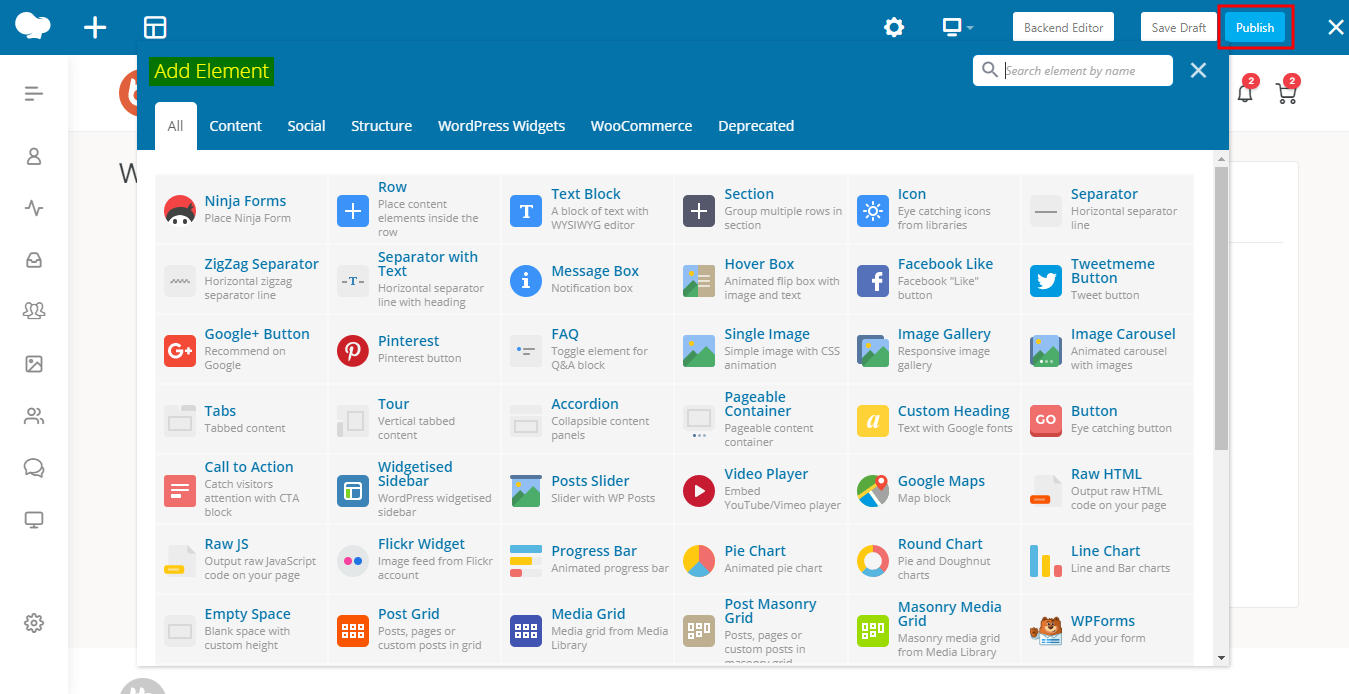Add the Google Maps element icon
This screenshot has width=1349, height=694.
873,490
